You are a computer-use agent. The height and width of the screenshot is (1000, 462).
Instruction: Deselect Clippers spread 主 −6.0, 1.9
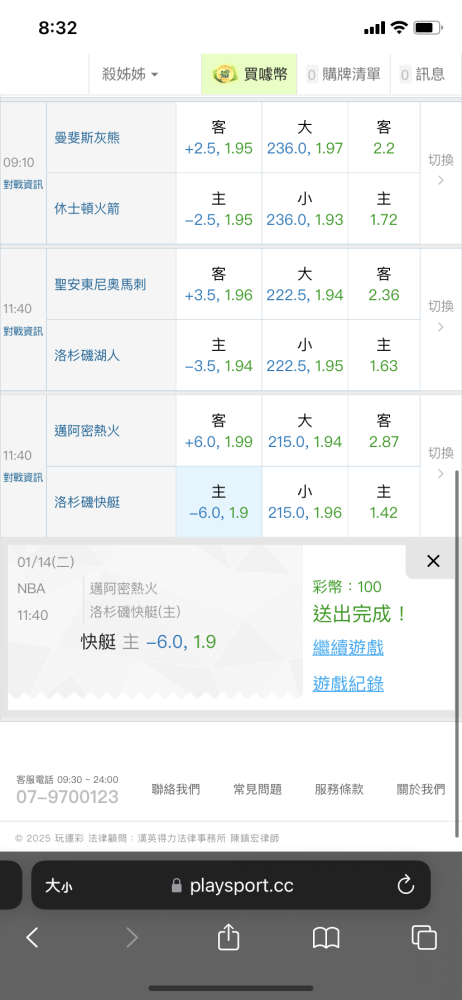point(219,502)
